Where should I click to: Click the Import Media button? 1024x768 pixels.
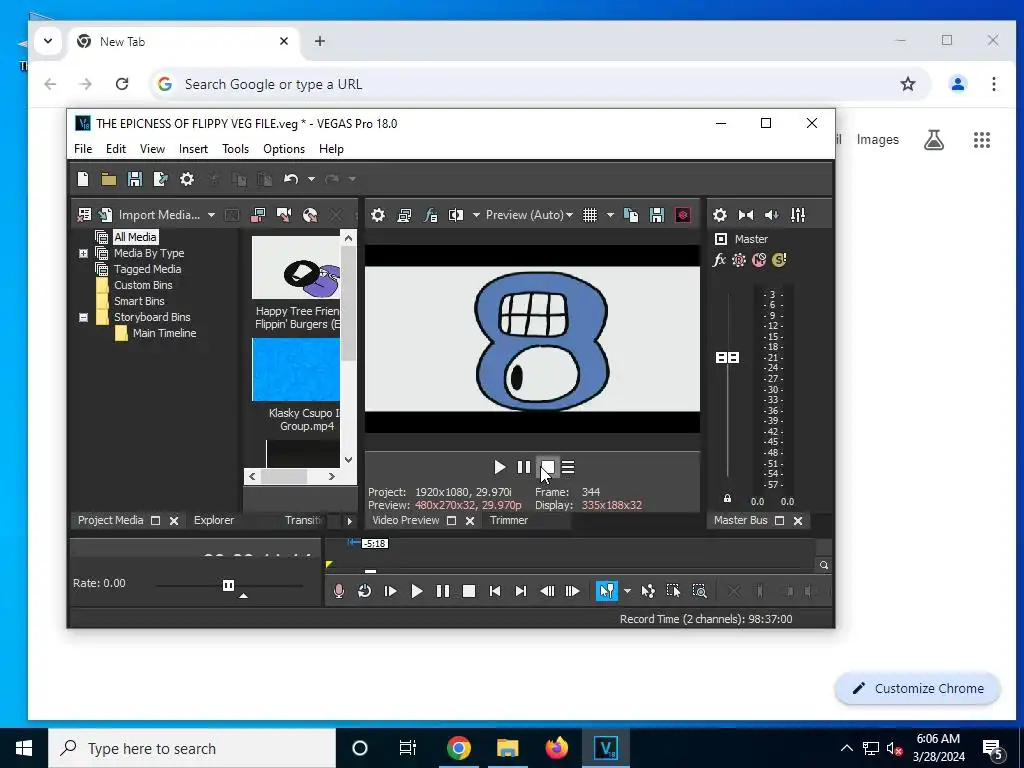152,215
